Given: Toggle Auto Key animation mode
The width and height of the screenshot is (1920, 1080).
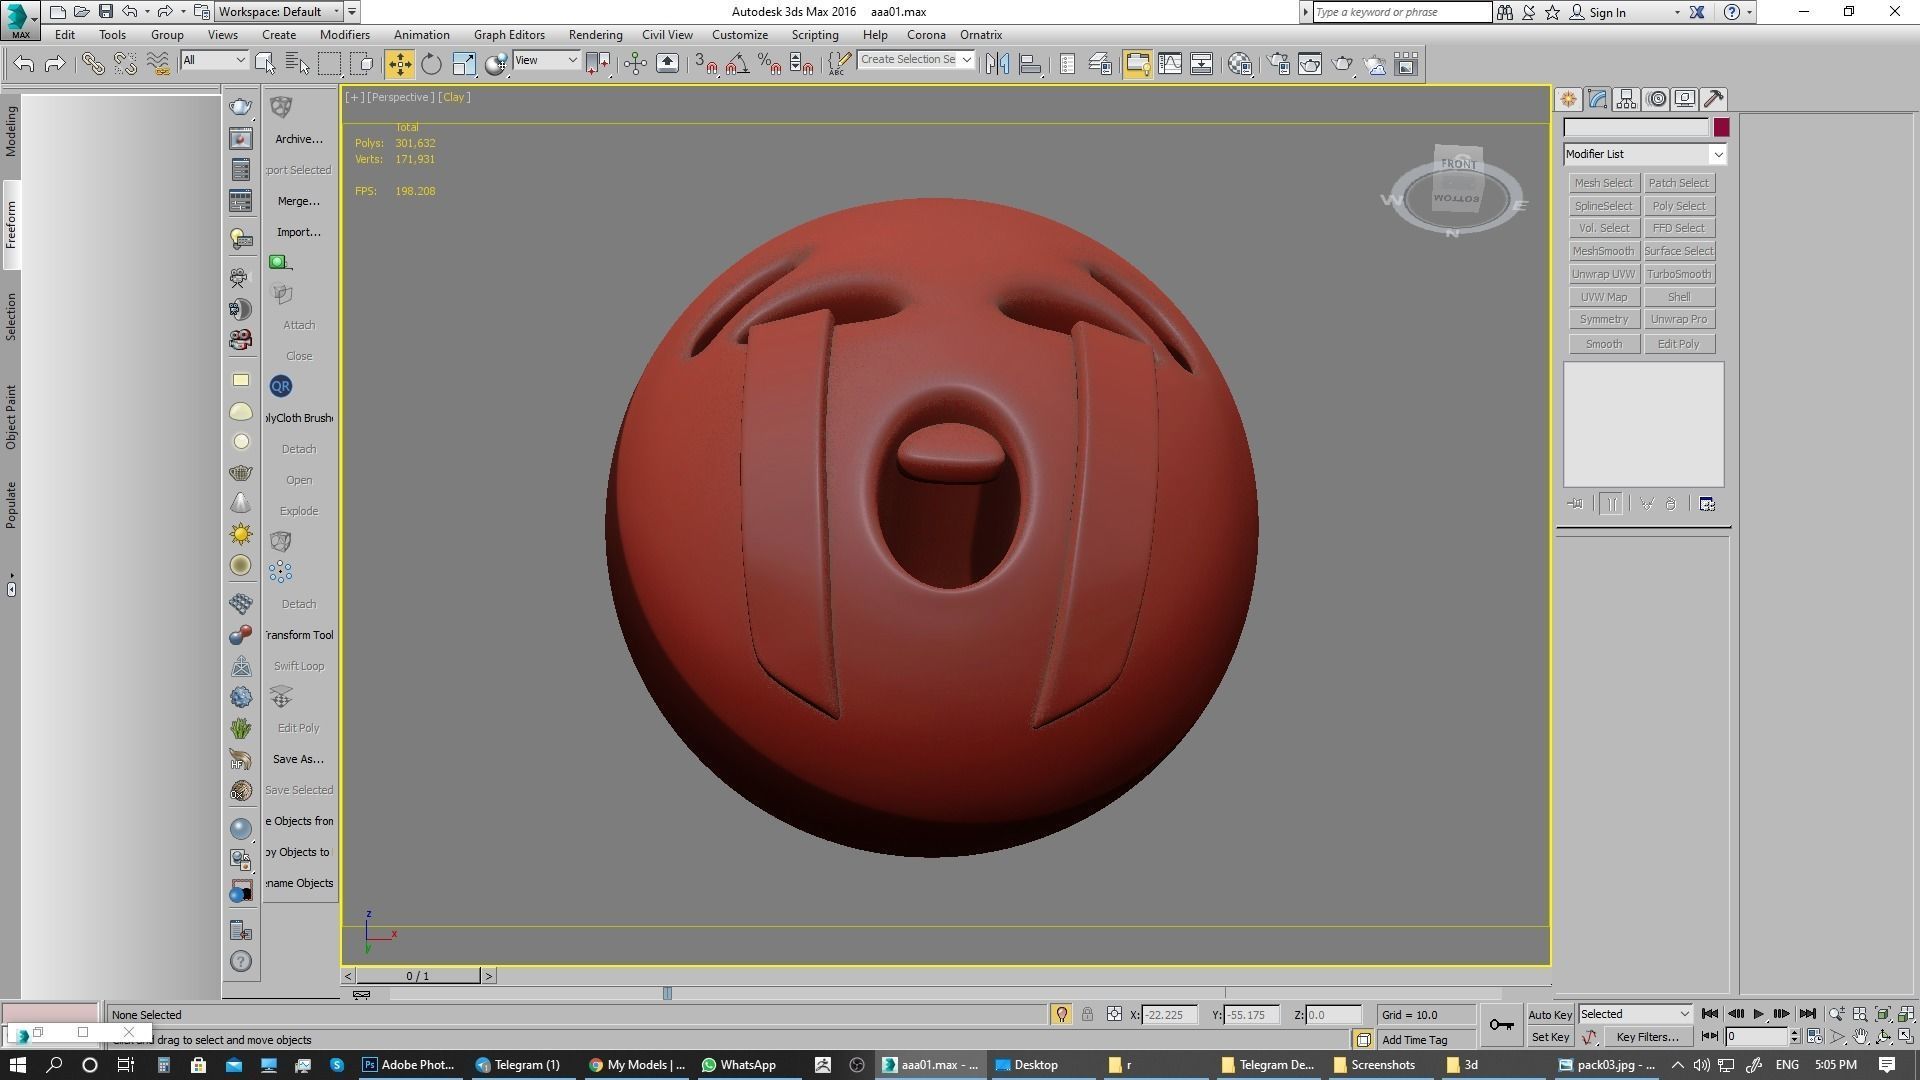Looking at the screenshot, I should point(1550,1015).
